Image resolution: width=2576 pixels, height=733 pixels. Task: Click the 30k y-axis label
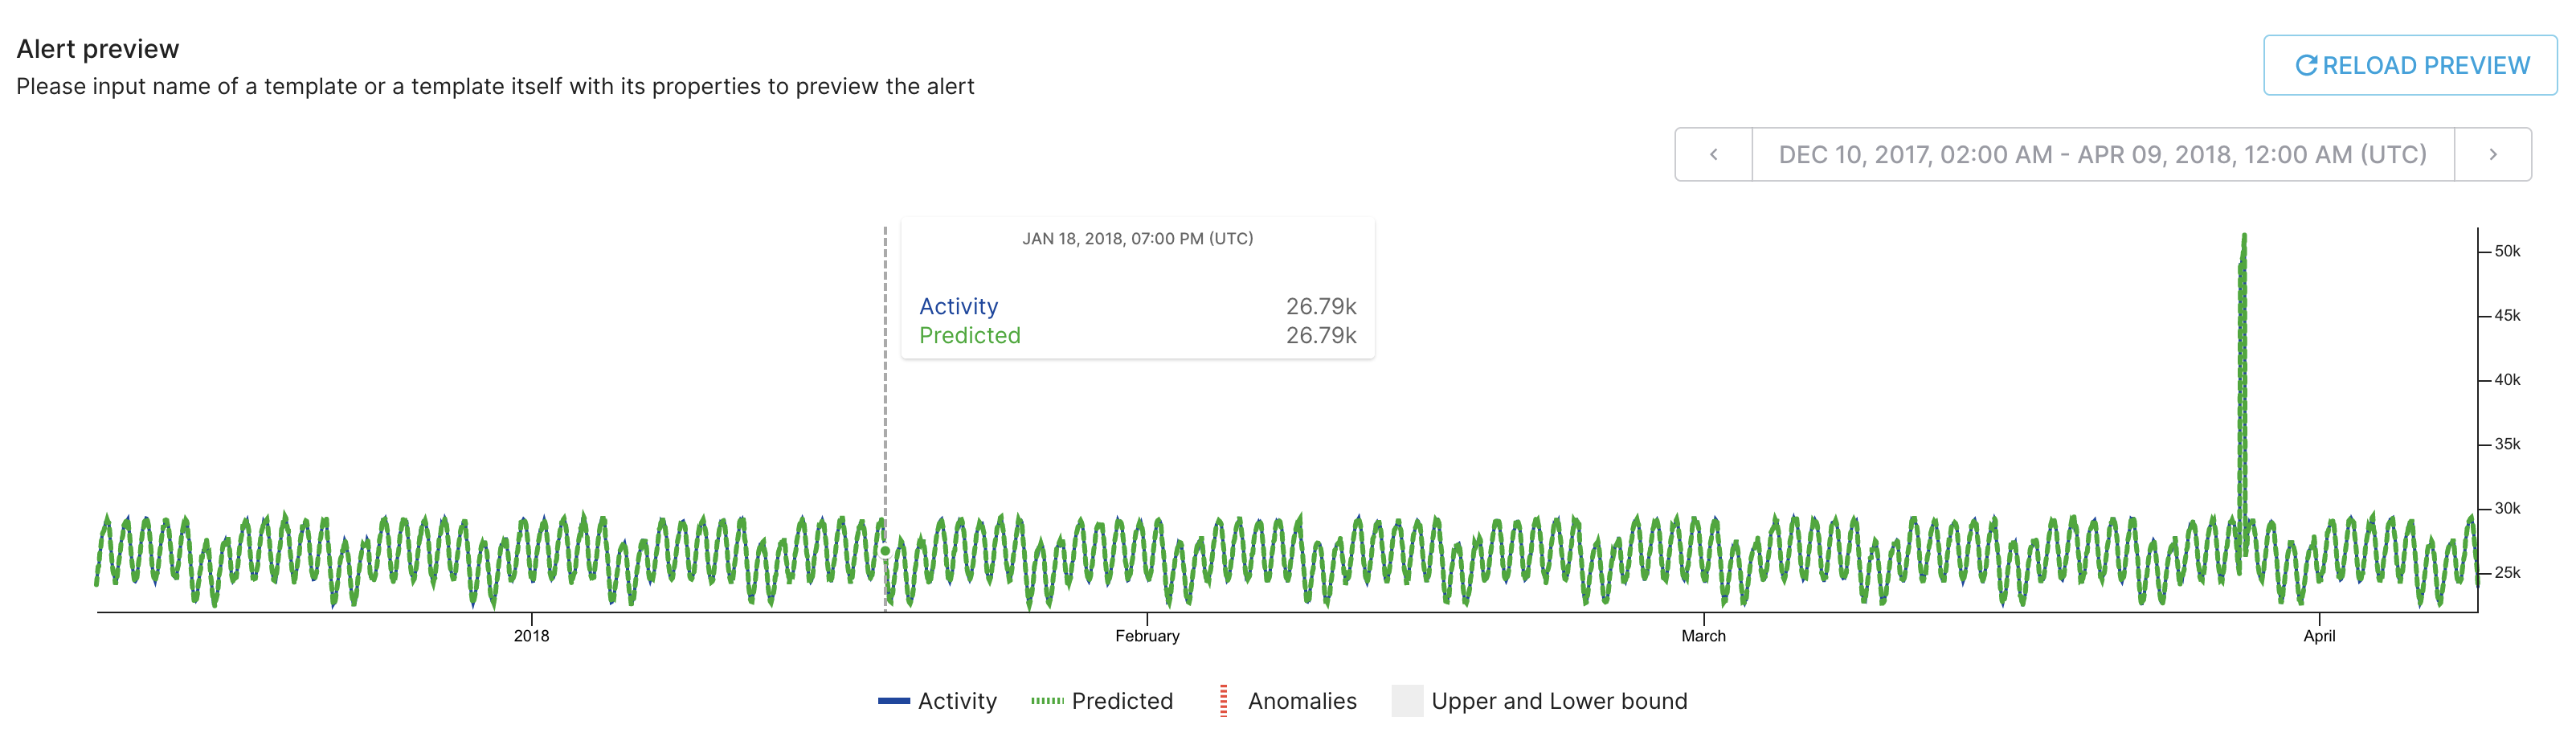pyautogui.click(x=2507, y=508)
